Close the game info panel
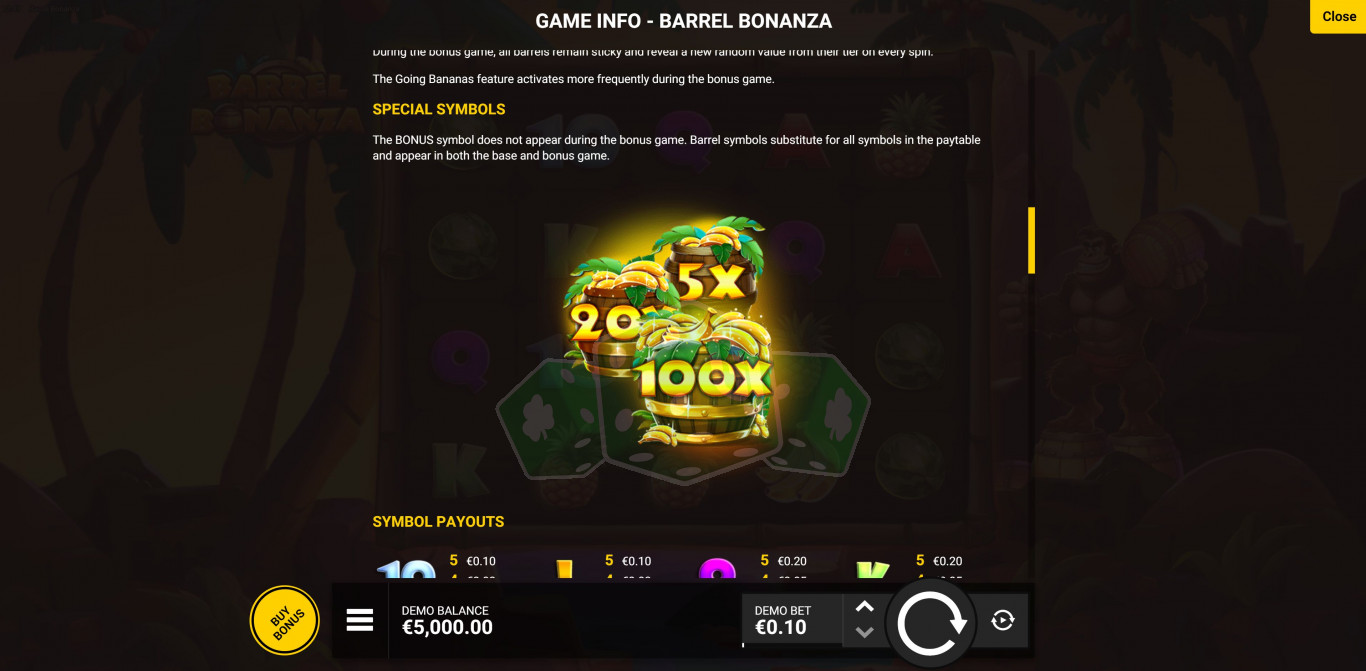 click(1338, 16)
